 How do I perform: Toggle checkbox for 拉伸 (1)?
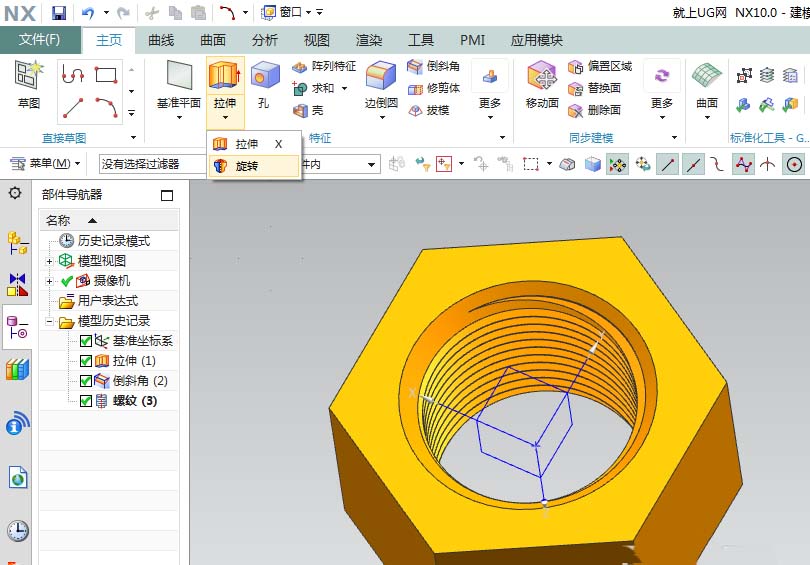pyautogui.click(x=86, y=360)
